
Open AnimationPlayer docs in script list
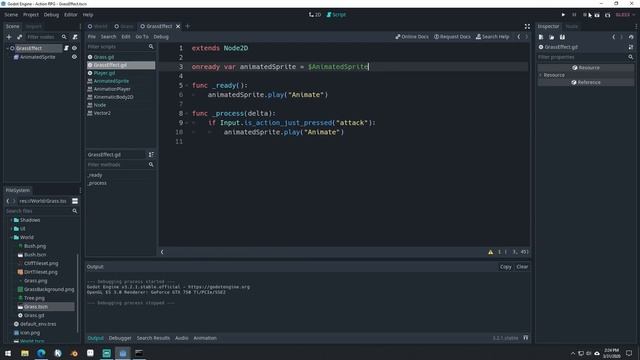click(x=112, y=89)
